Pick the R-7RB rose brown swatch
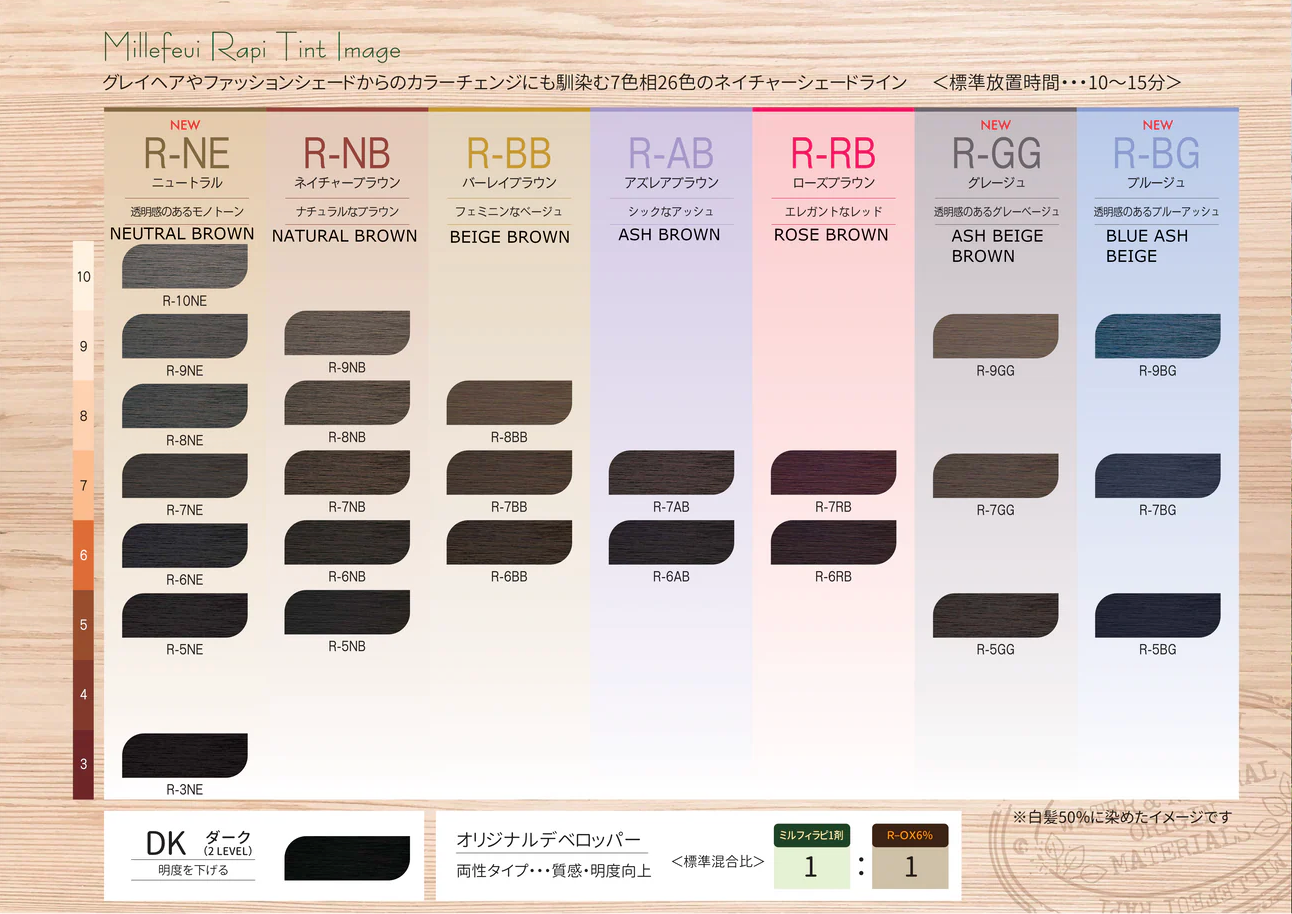Image resolution: width=1292 pixels, height=914 pixels. pyautogui.click(x=833, y=473)
